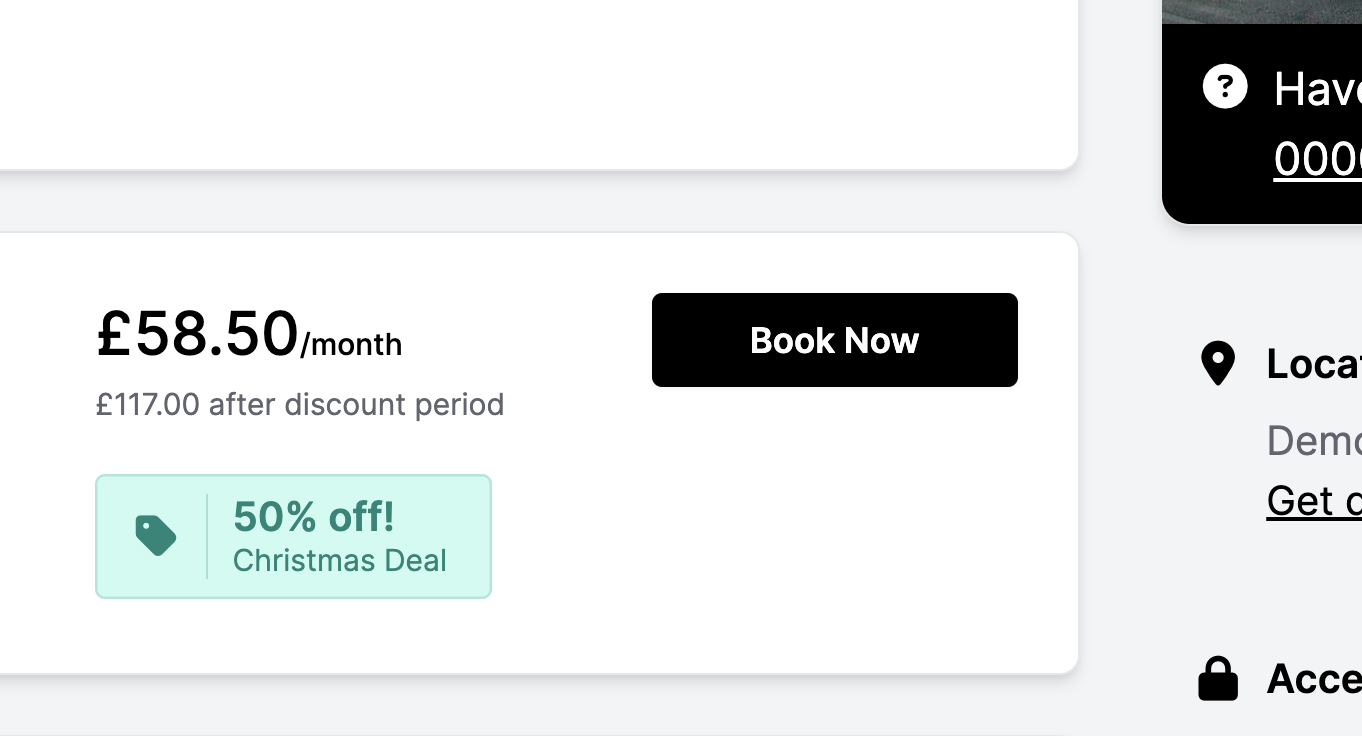Click the padlock access icon
The width and height of the screenshot is (1362, 736).
point(1218,679)
